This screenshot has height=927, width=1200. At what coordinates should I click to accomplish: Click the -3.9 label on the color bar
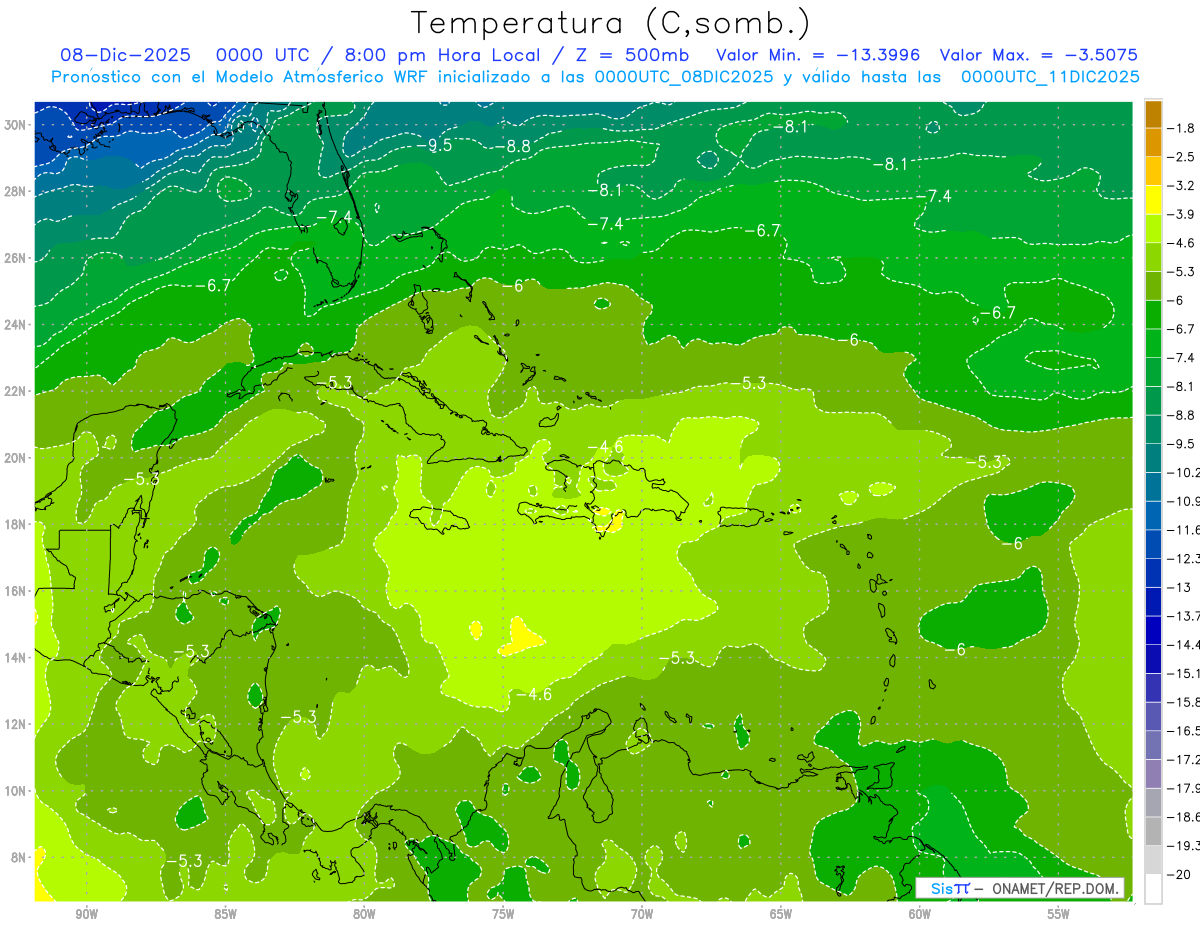click(1183, 214)
